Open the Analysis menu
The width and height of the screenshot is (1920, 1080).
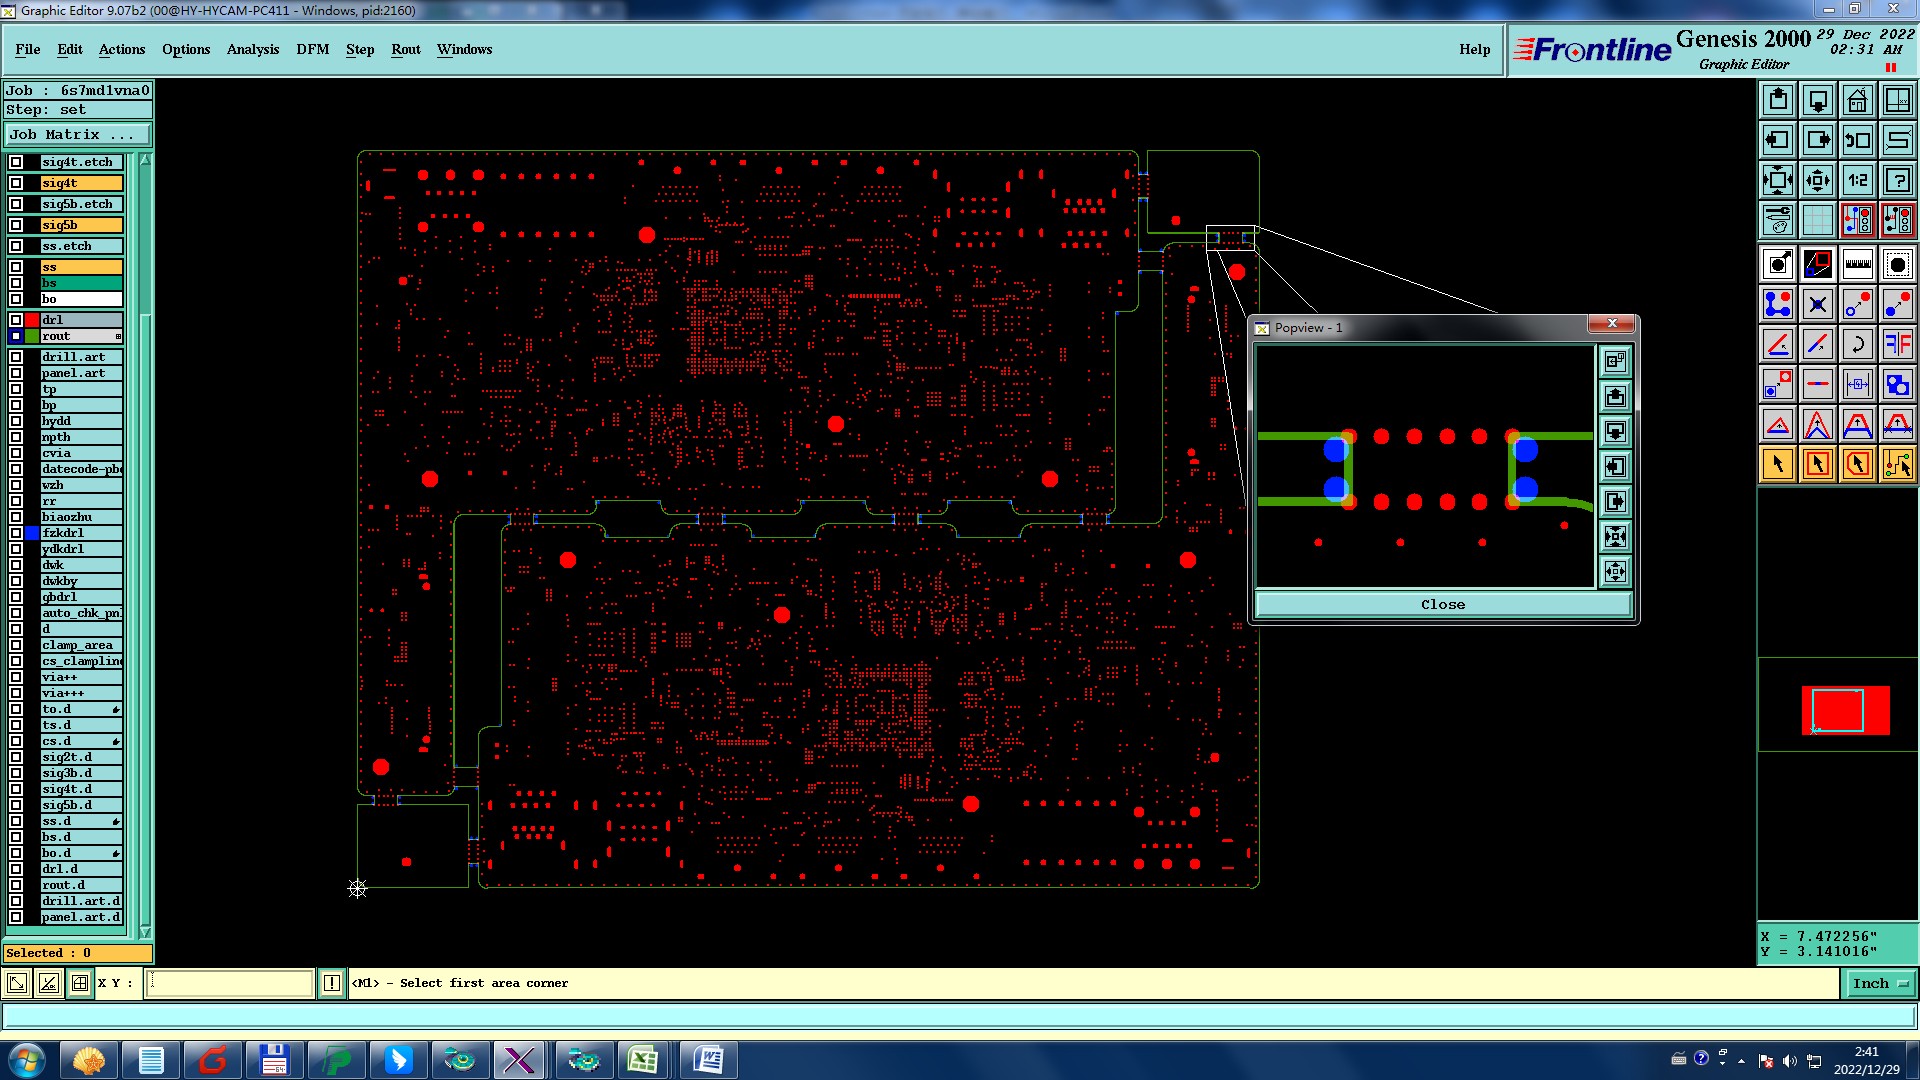point(252,49)
